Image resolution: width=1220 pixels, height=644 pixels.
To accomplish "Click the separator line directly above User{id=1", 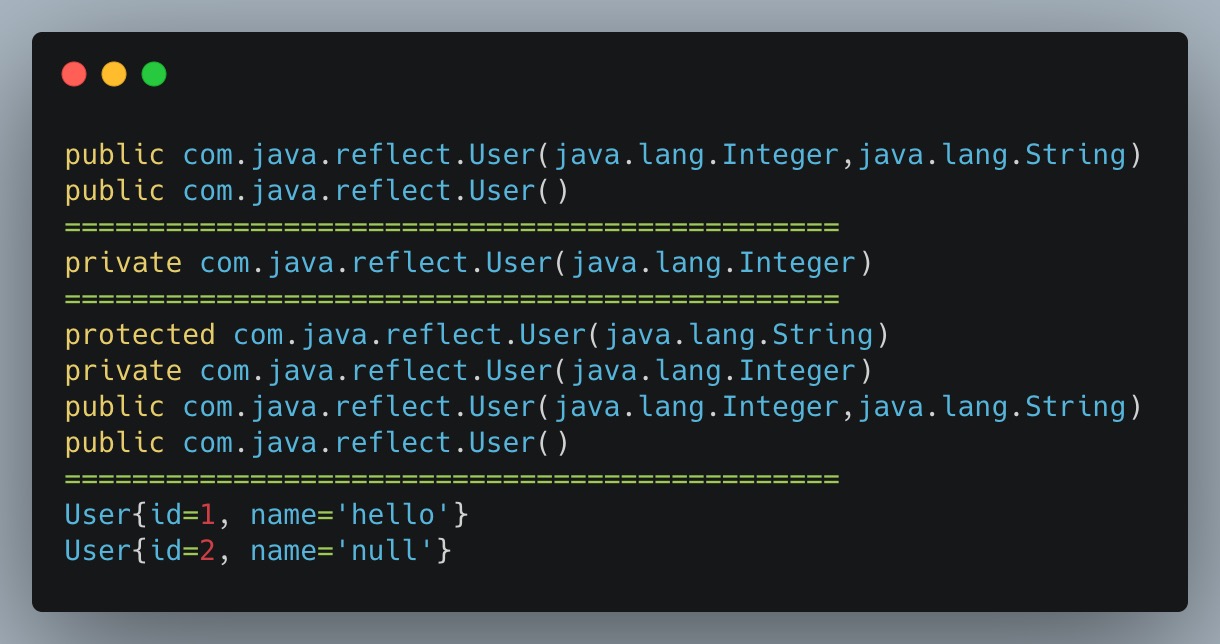I will click(451, 479).
